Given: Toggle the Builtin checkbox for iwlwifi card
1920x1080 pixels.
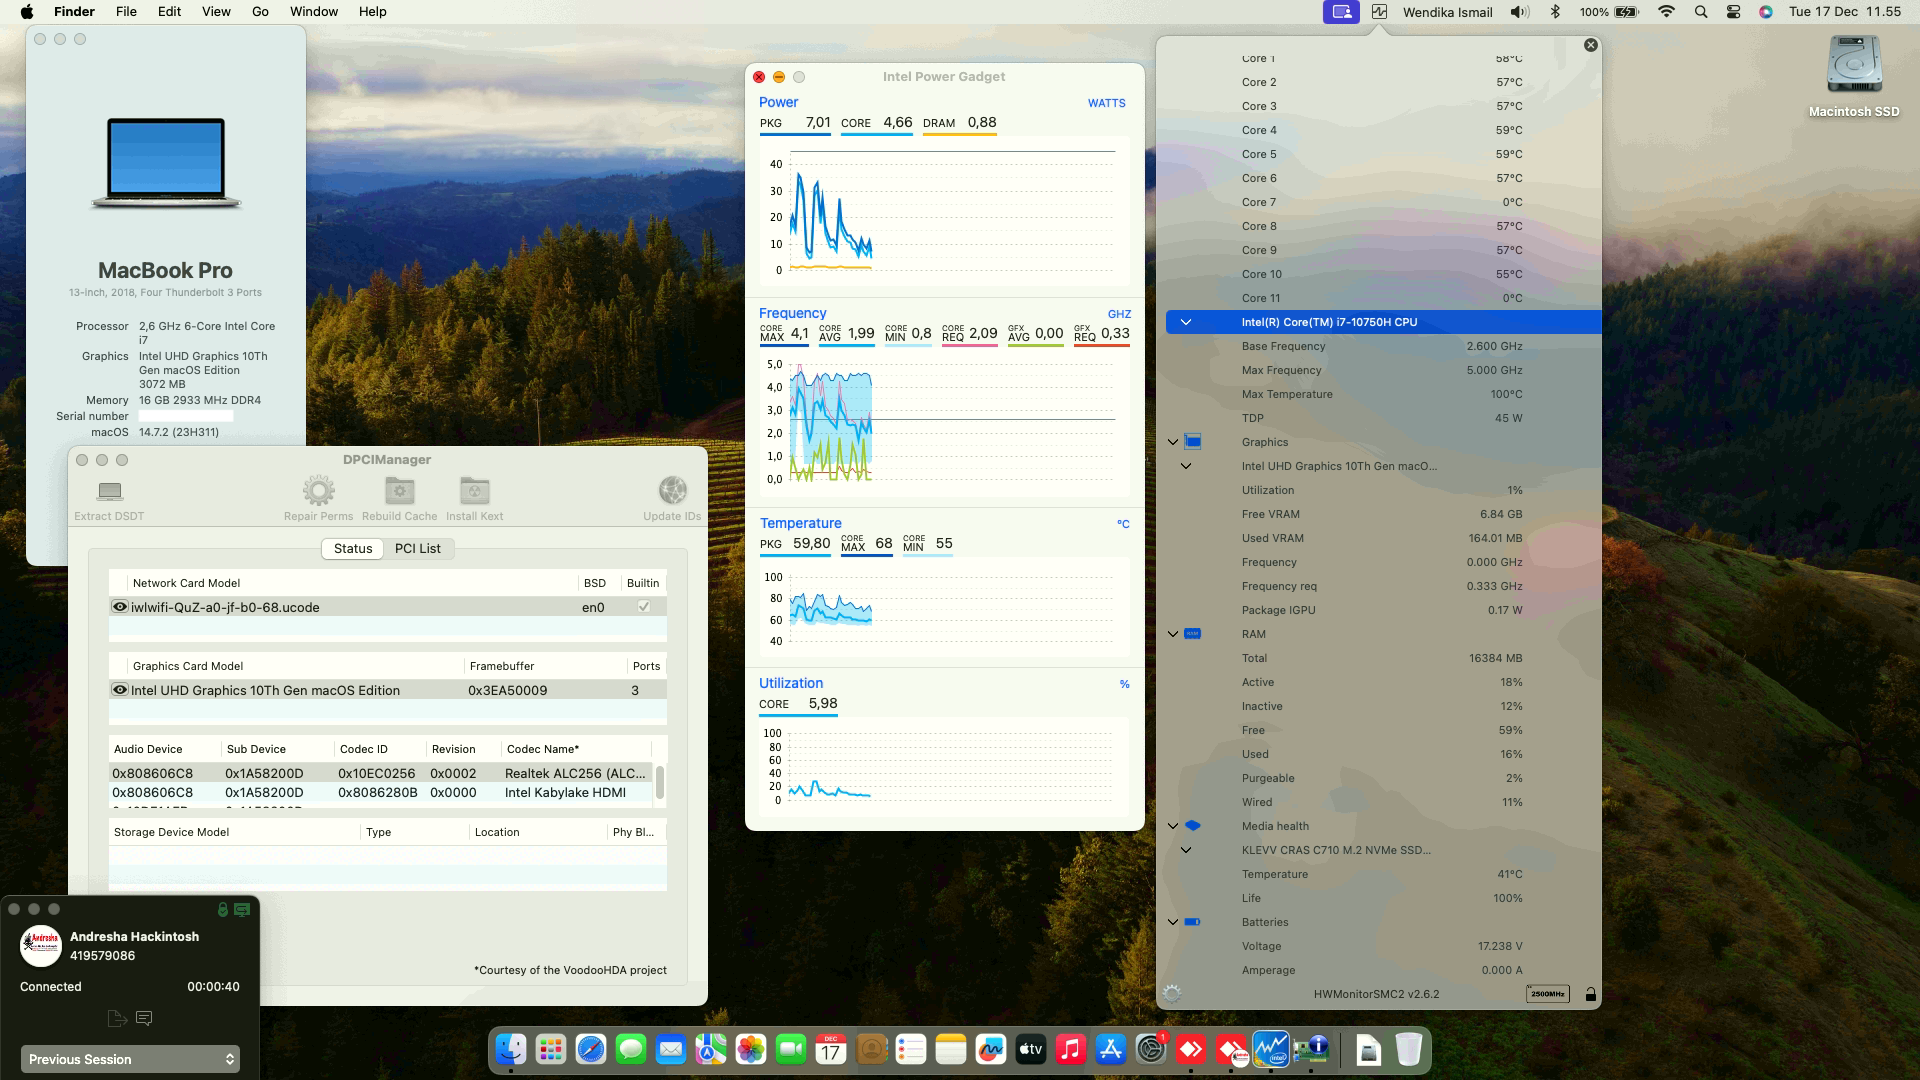Looking at the screenshot, I should 643,606.
